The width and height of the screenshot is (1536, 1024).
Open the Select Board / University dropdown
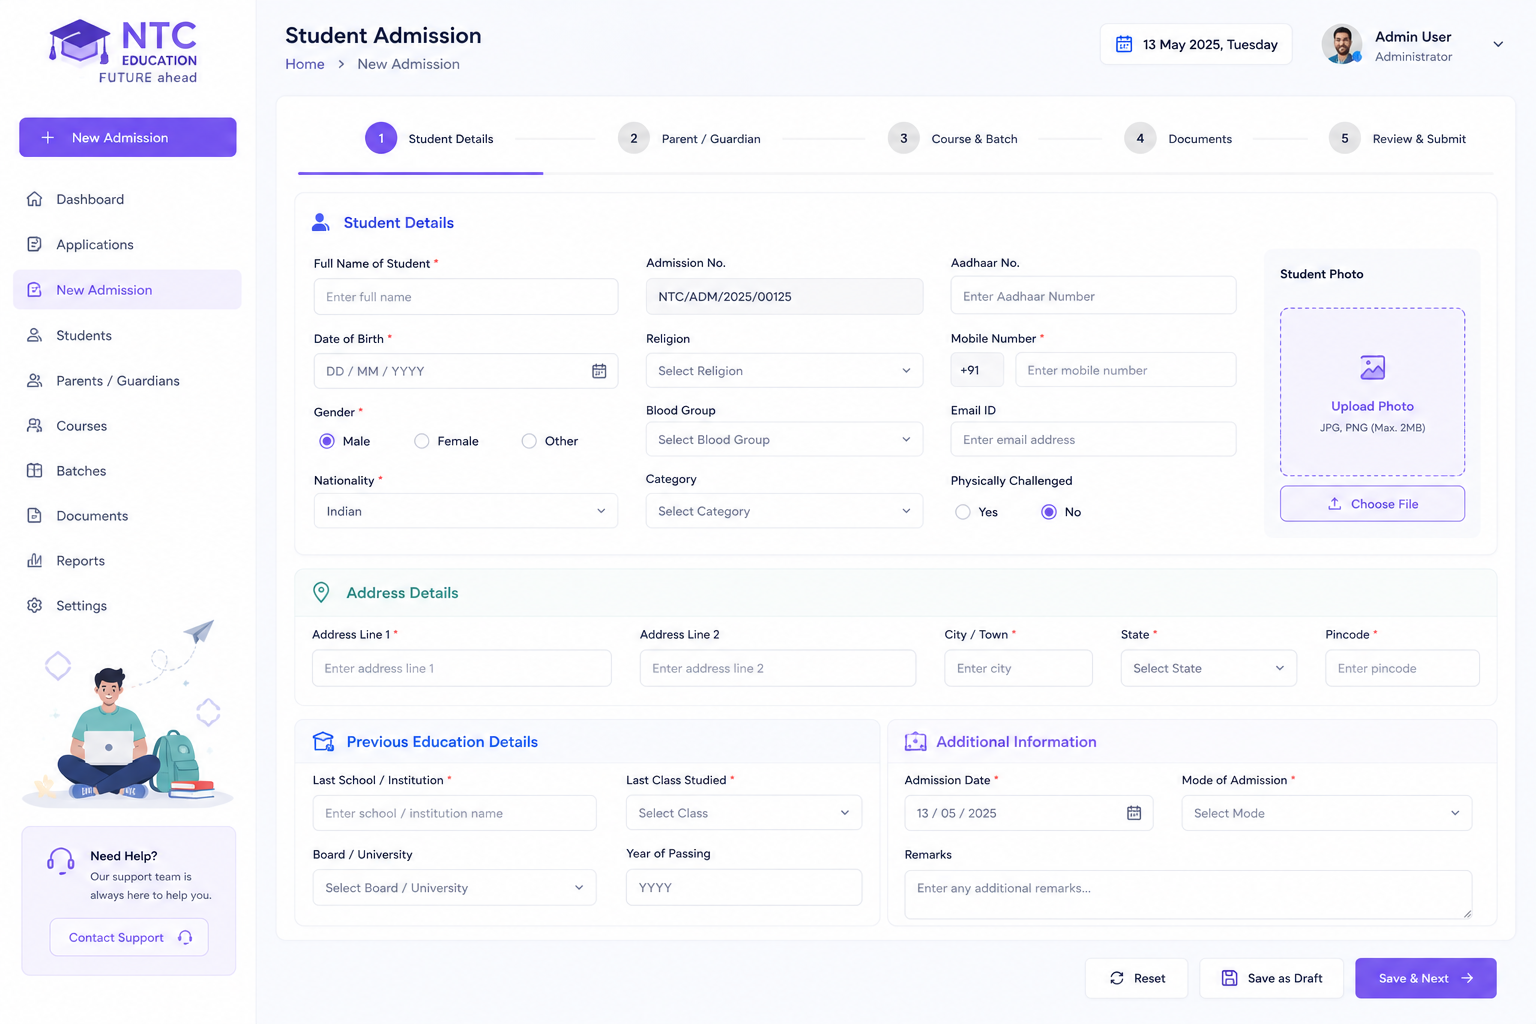click(x=454, y=888)
